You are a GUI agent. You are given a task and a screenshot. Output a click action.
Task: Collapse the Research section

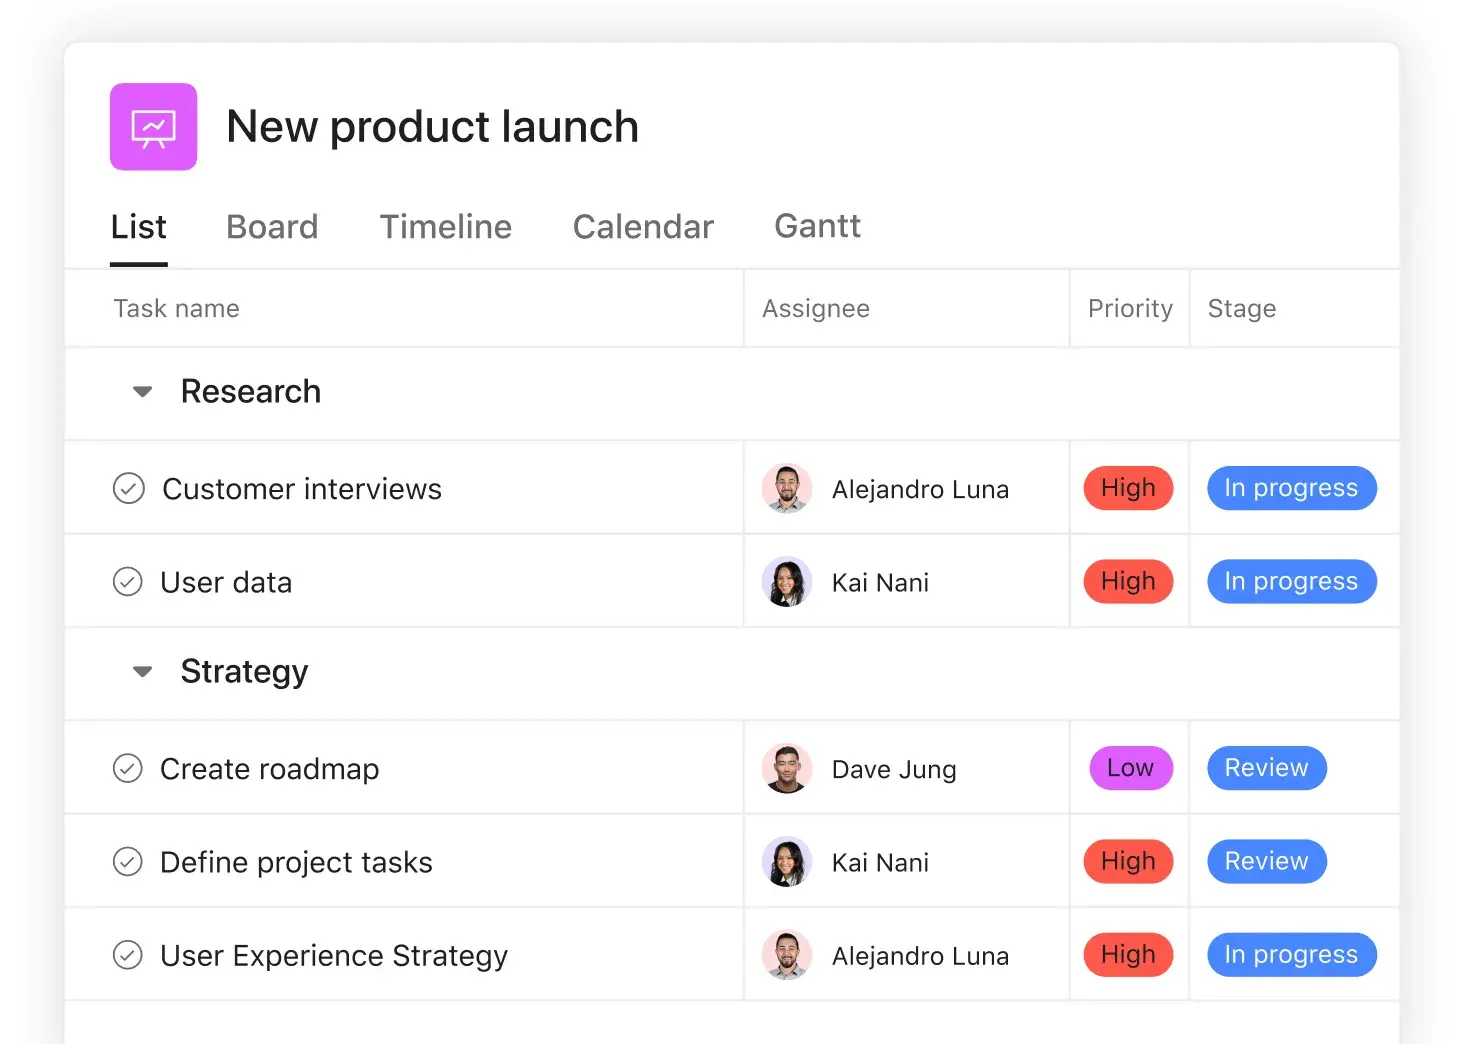pos(143,392)
